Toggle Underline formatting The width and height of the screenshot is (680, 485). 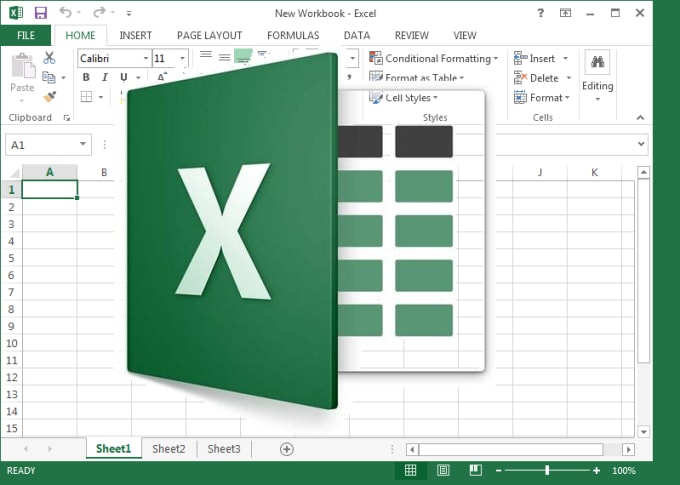[x=124, y=78]
